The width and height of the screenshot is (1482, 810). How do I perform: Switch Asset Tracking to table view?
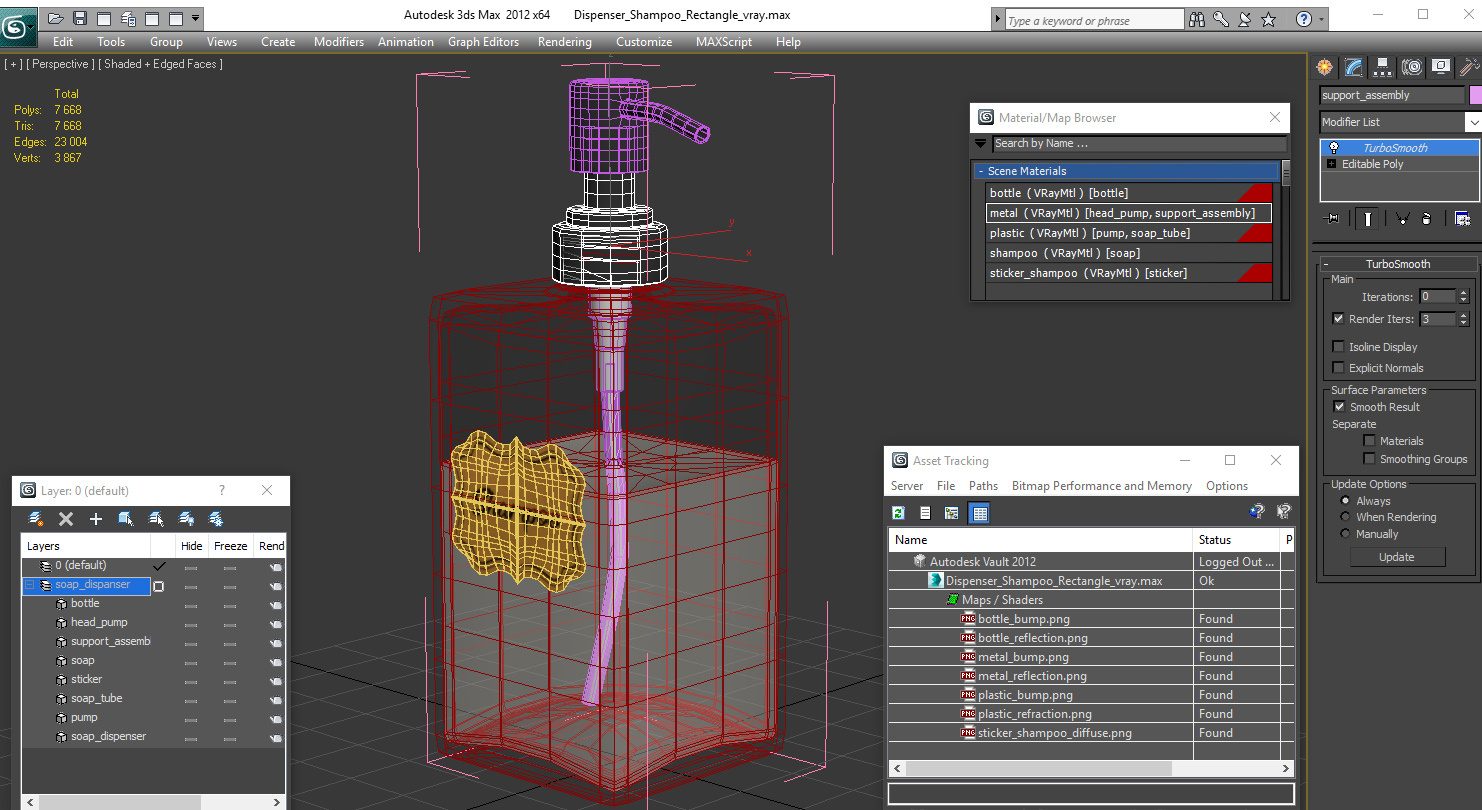(979, 513)
